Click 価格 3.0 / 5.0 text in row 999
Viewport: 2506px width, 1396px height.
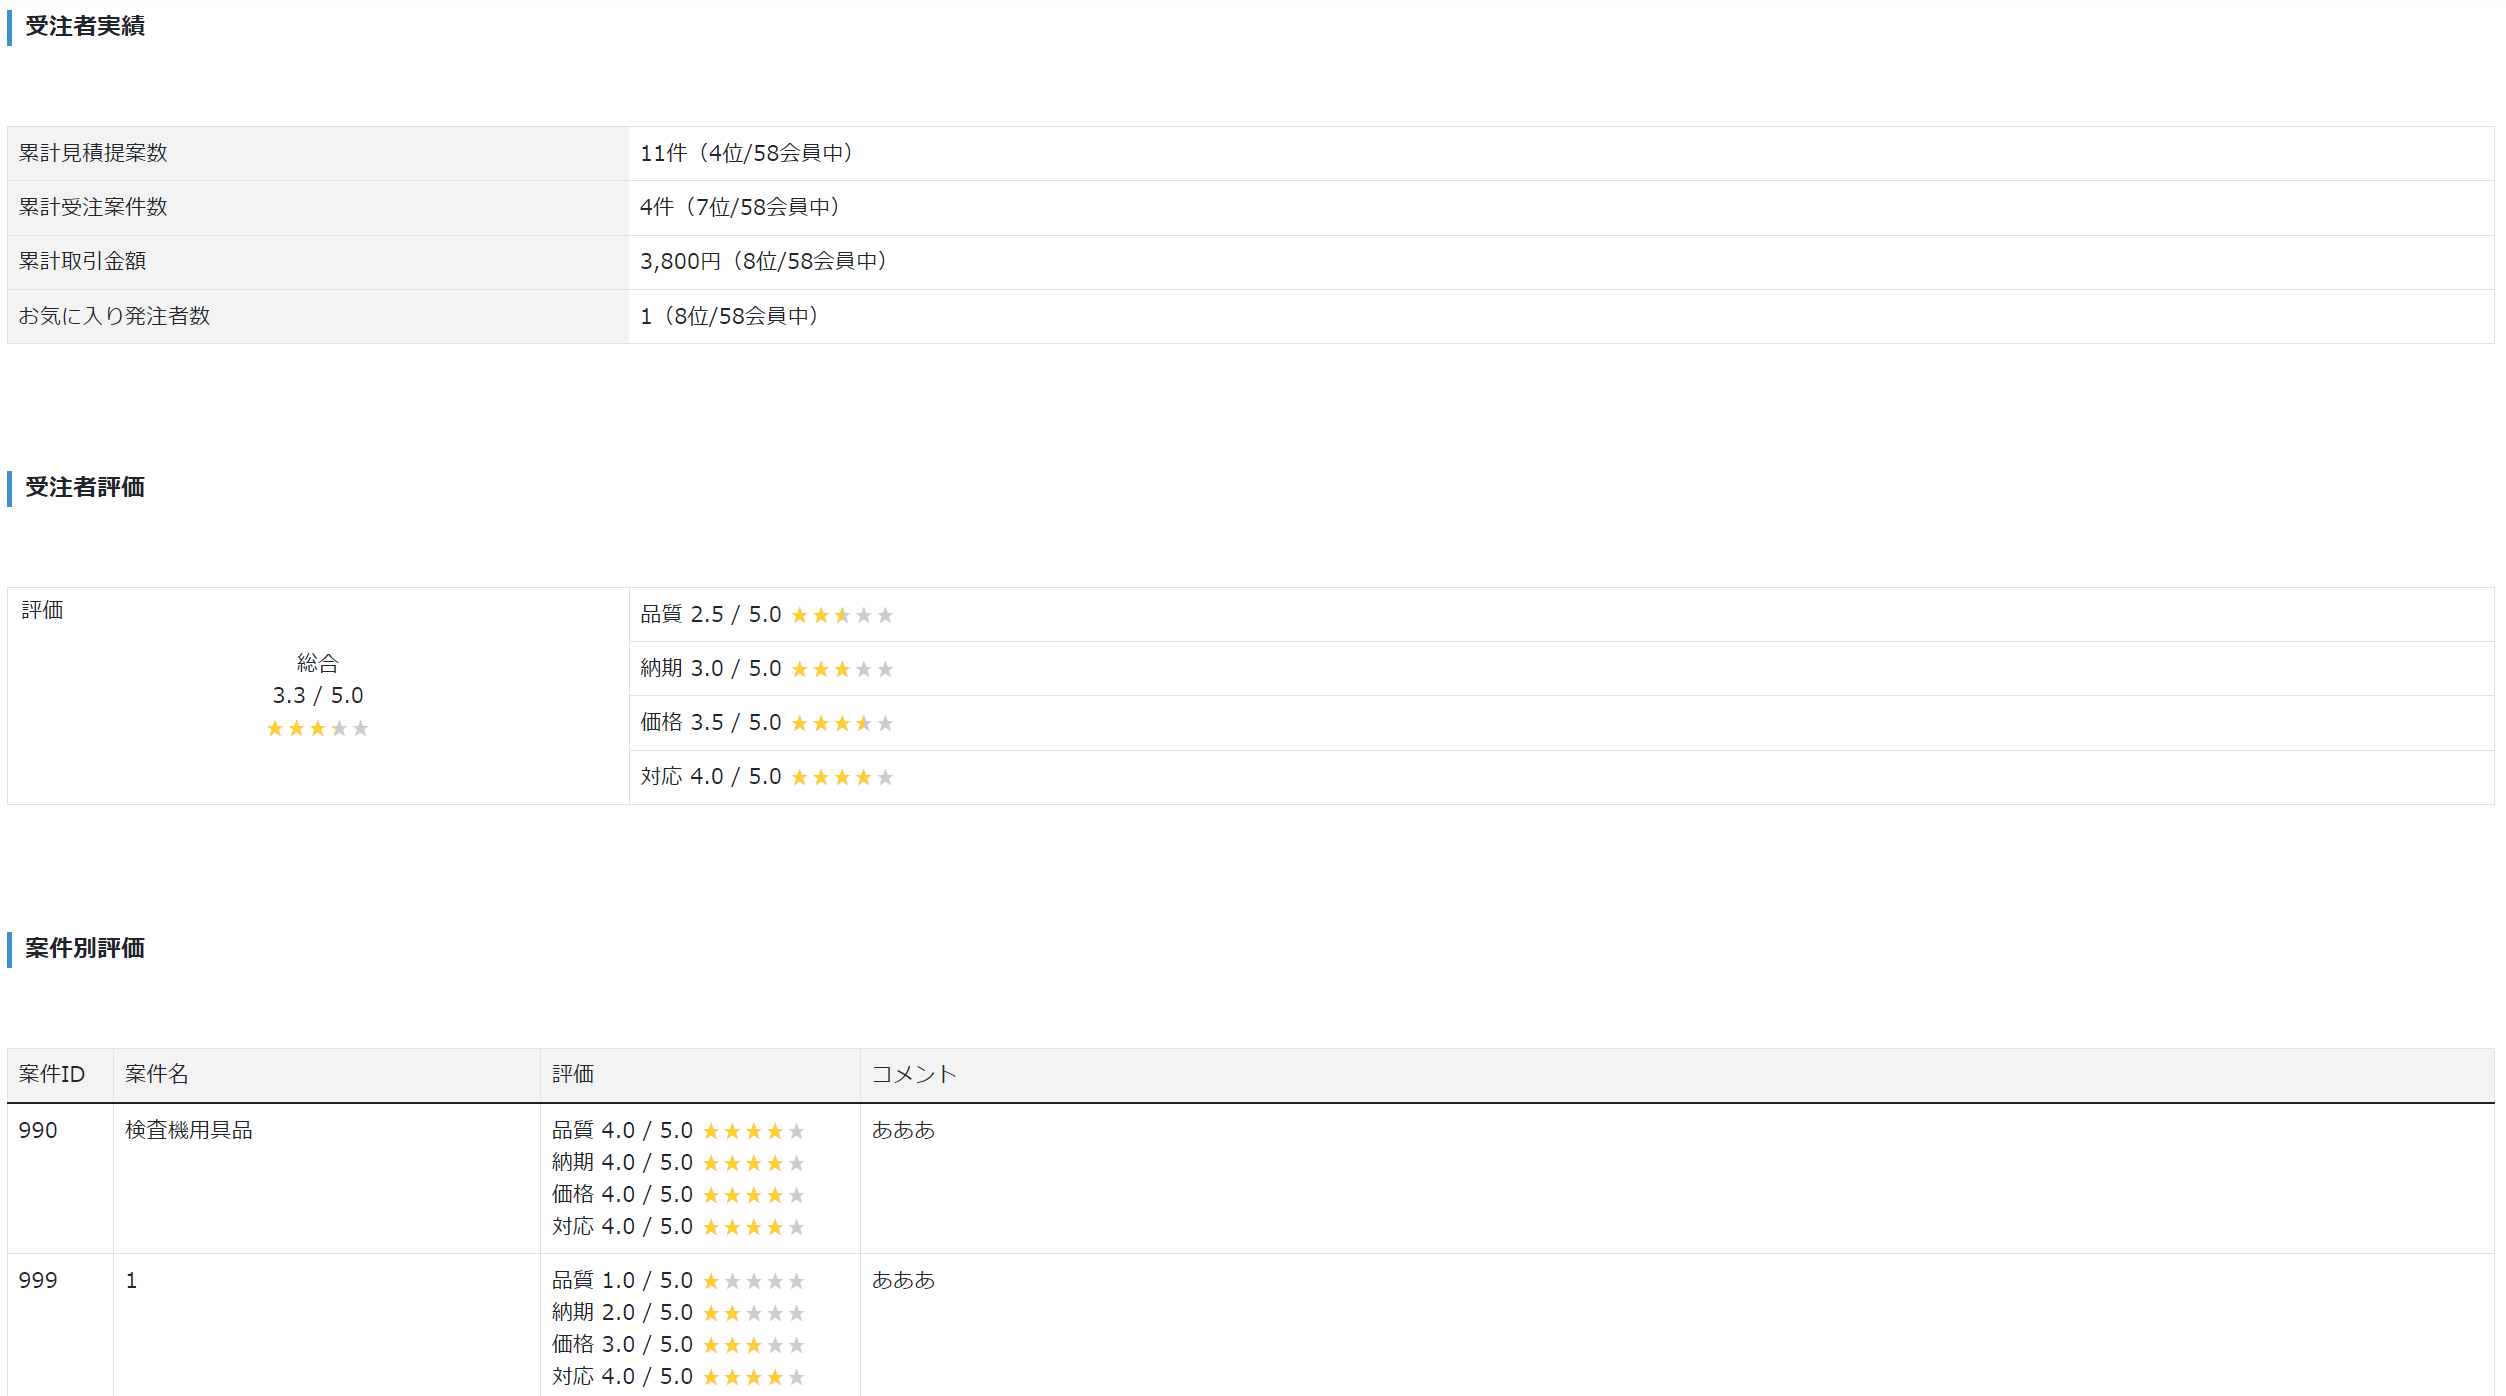[x=623, y=1345]
